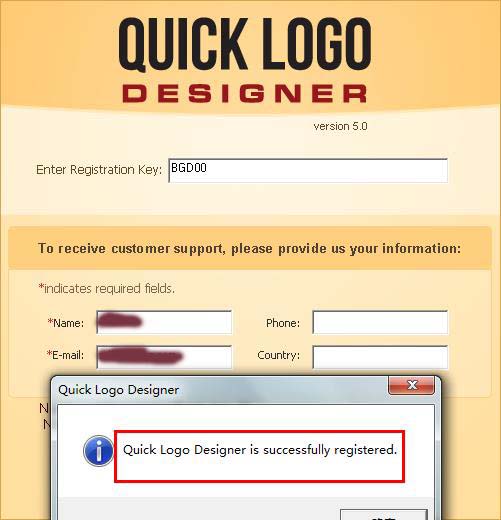The image size is (501, 520).
Task: Click the Phone field label
Action: click(283, 323)
